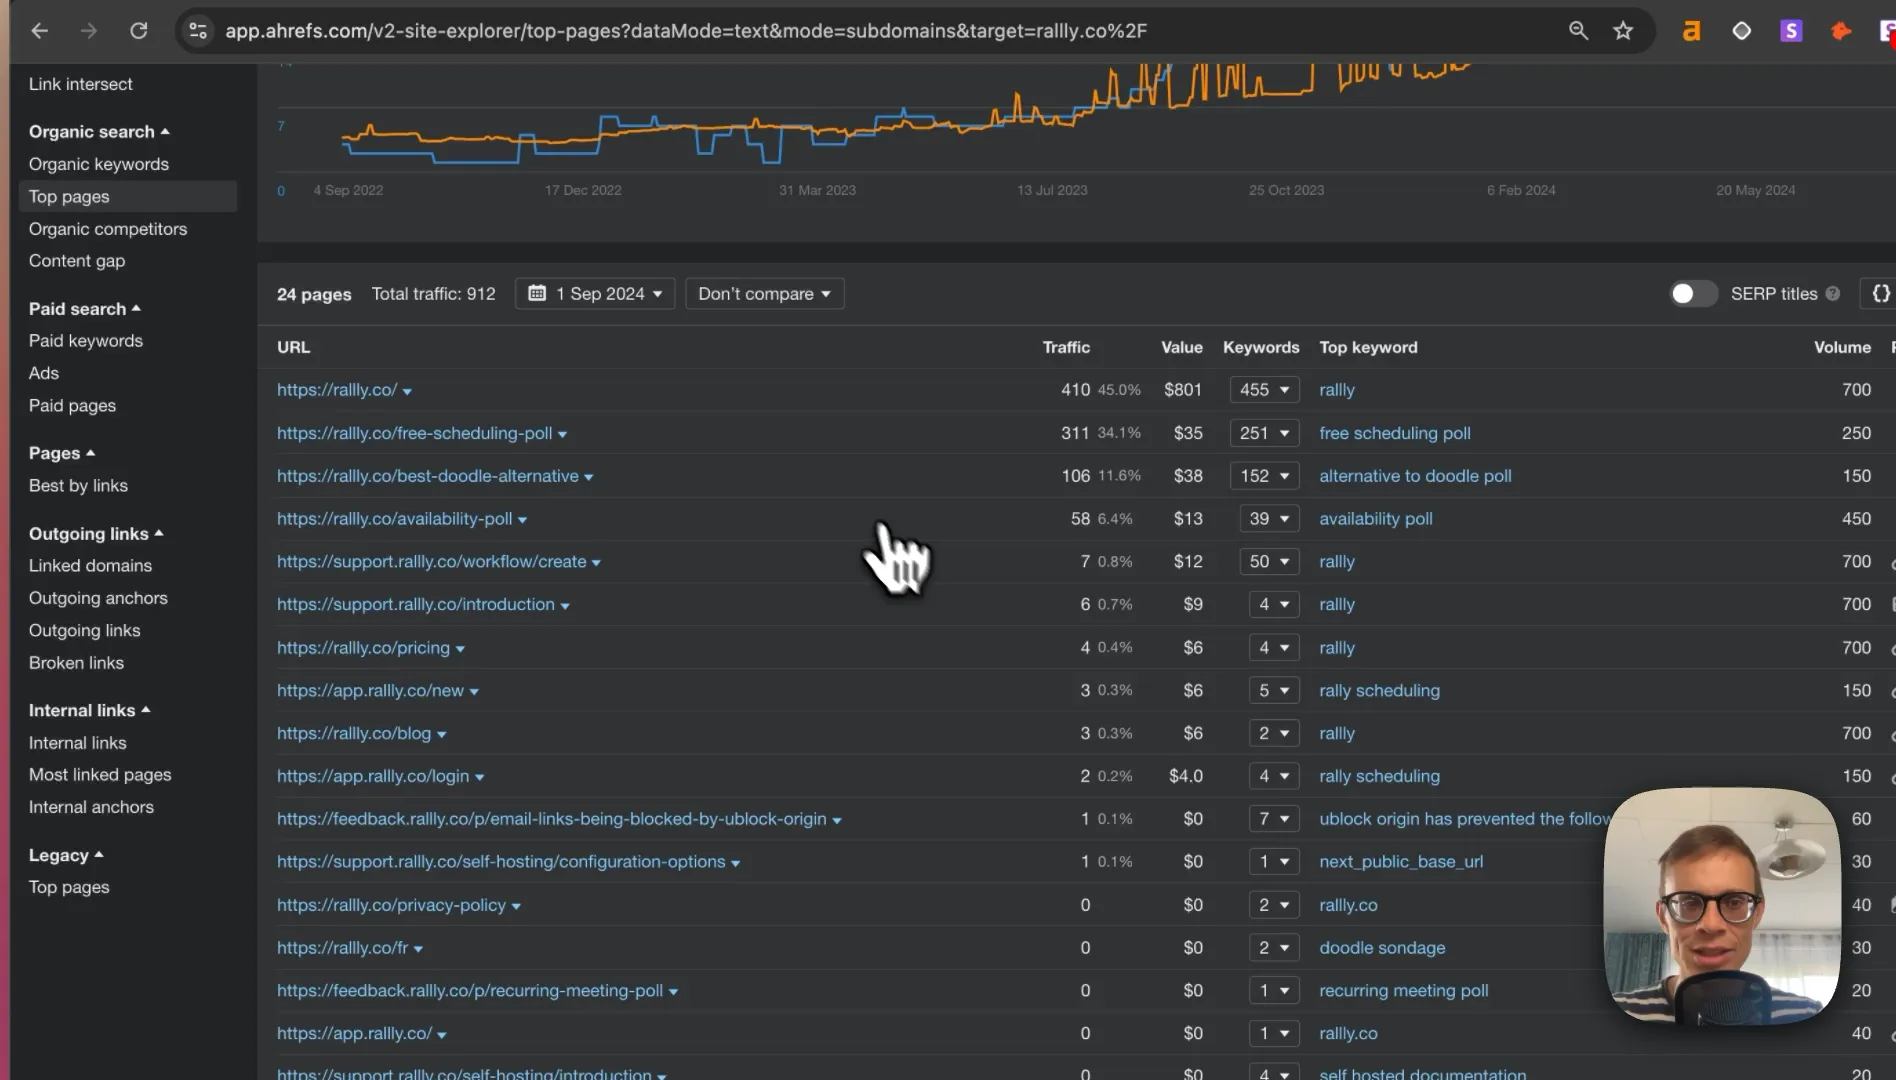This screenshot has width=1896, height=1080.
Task: Bookmark this page with the star icon
Action: point(1623,31)
